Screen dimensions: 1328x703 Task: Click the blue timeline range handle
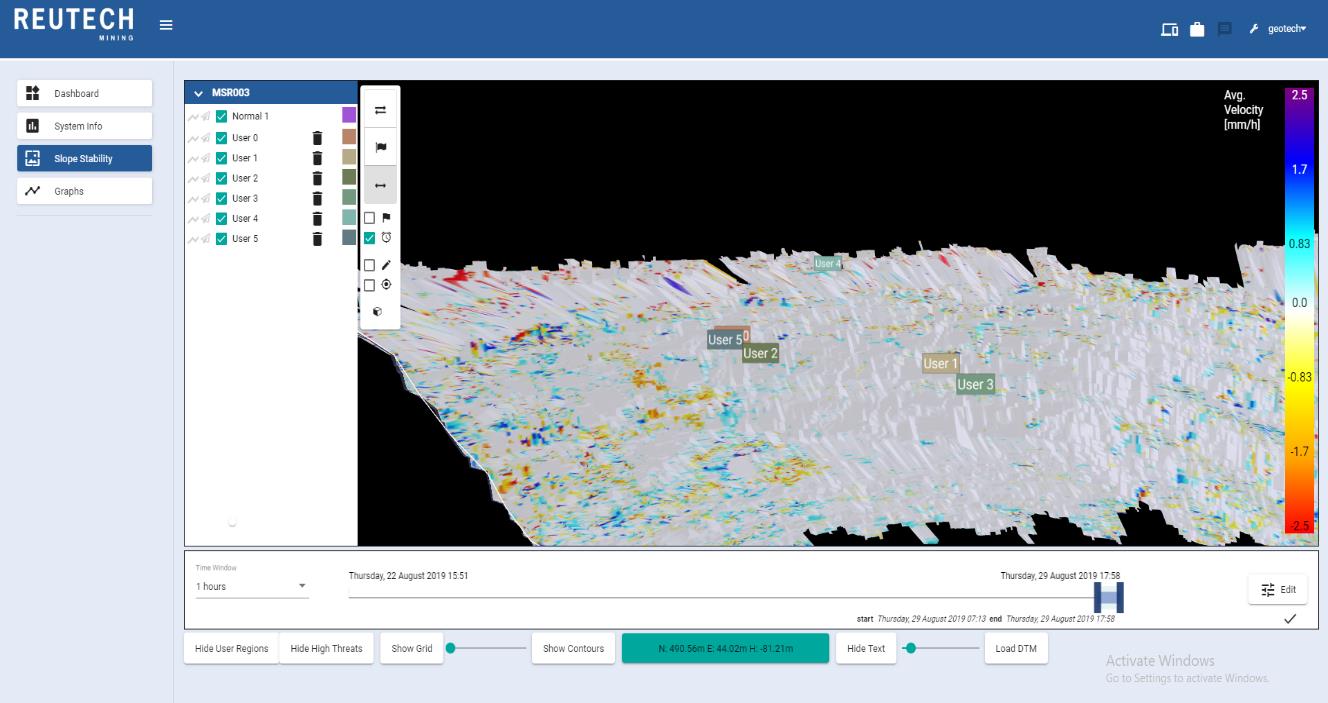pyautogui.click(x=1109, y=597)
